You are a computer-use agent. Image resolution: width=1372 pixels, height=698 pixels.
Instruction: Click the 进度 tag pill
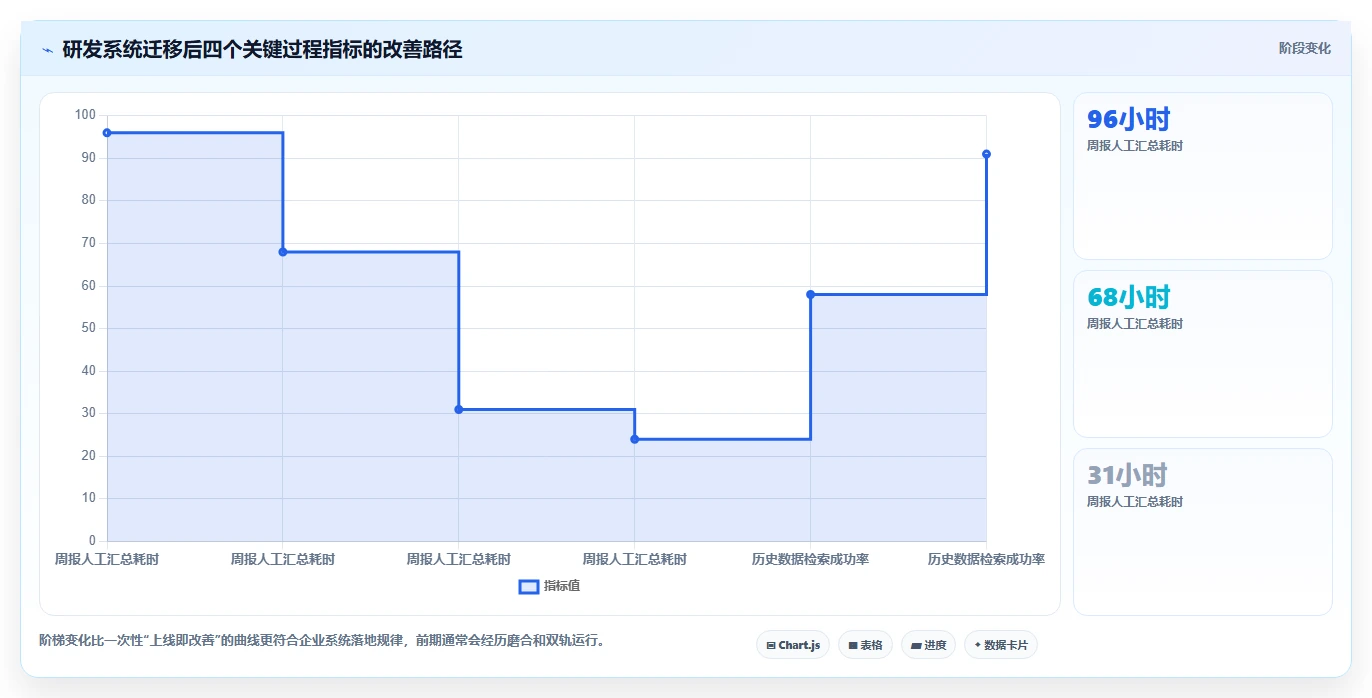(928, 645)
